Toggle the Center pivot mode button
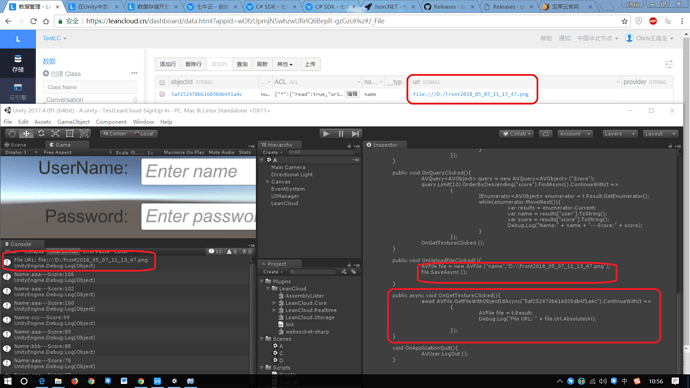690x388 pixels. pos(115,134)
